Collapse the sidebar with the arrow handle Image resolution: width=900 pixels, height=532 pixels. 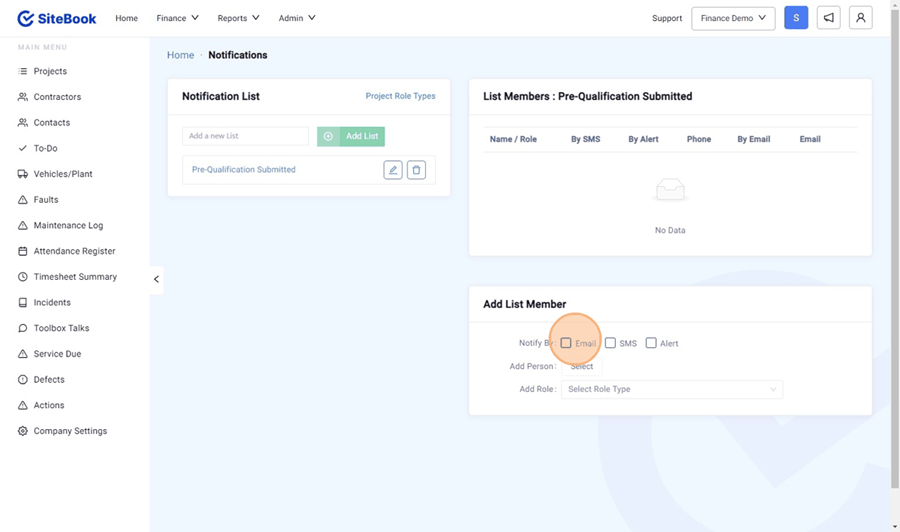tap(156, 279)
